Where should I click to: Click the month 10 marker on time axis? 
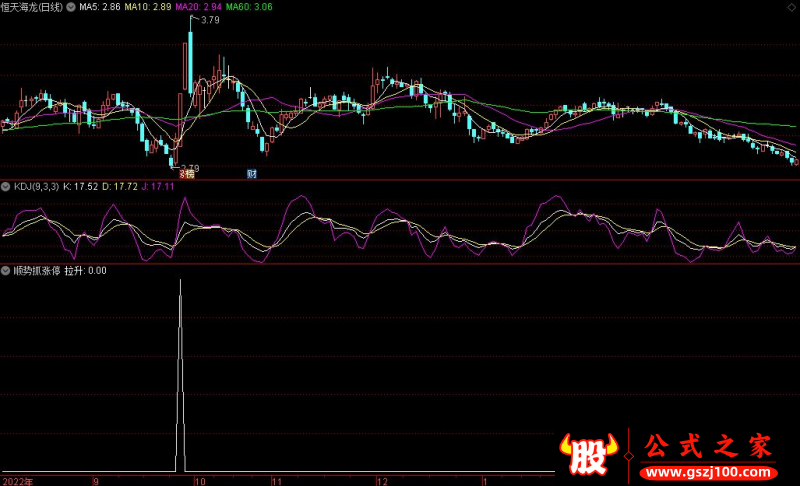[200, 481]
